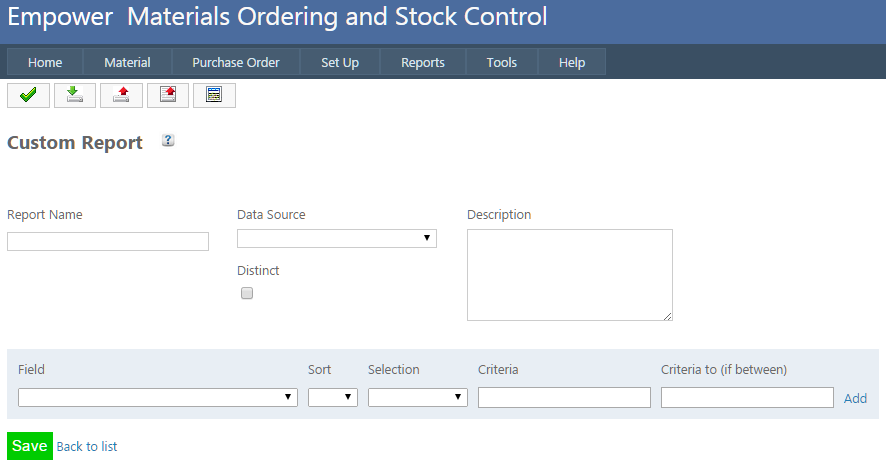Click the document with red arrow icon
The width and height of the screenshot is (886, 465).
167,95
